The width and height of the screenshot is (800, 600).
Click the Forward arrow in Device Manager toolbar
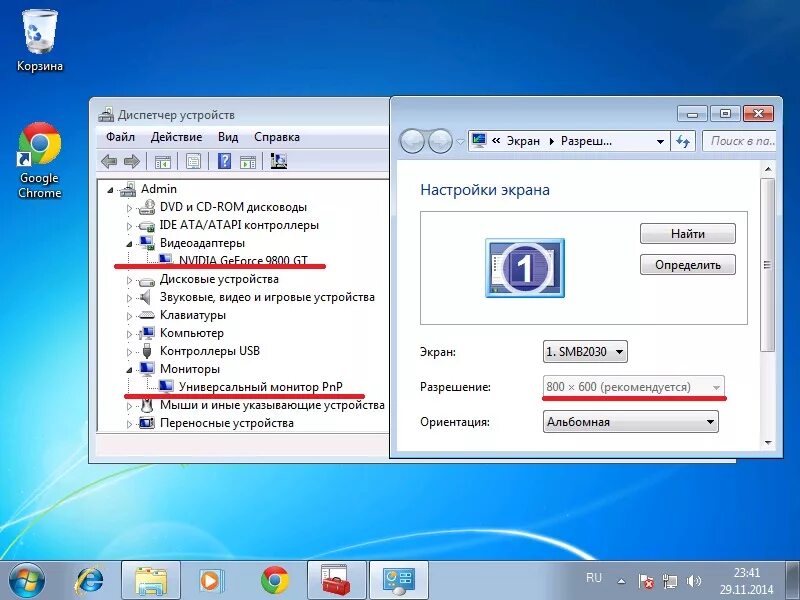coord(132,162)
